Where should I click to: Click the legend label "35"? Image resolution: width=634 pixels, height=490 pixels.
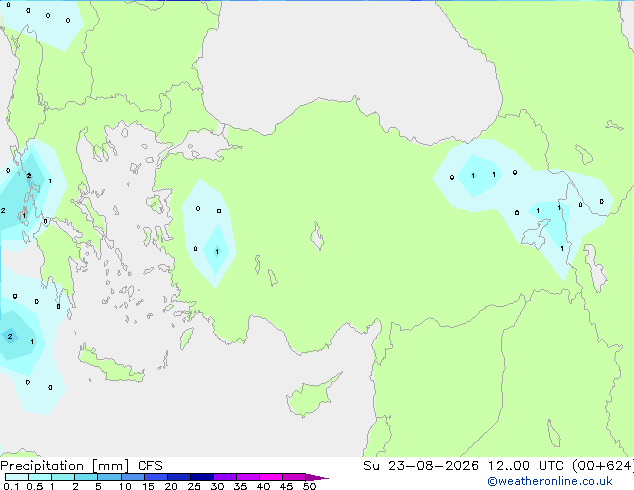[240, 486]
